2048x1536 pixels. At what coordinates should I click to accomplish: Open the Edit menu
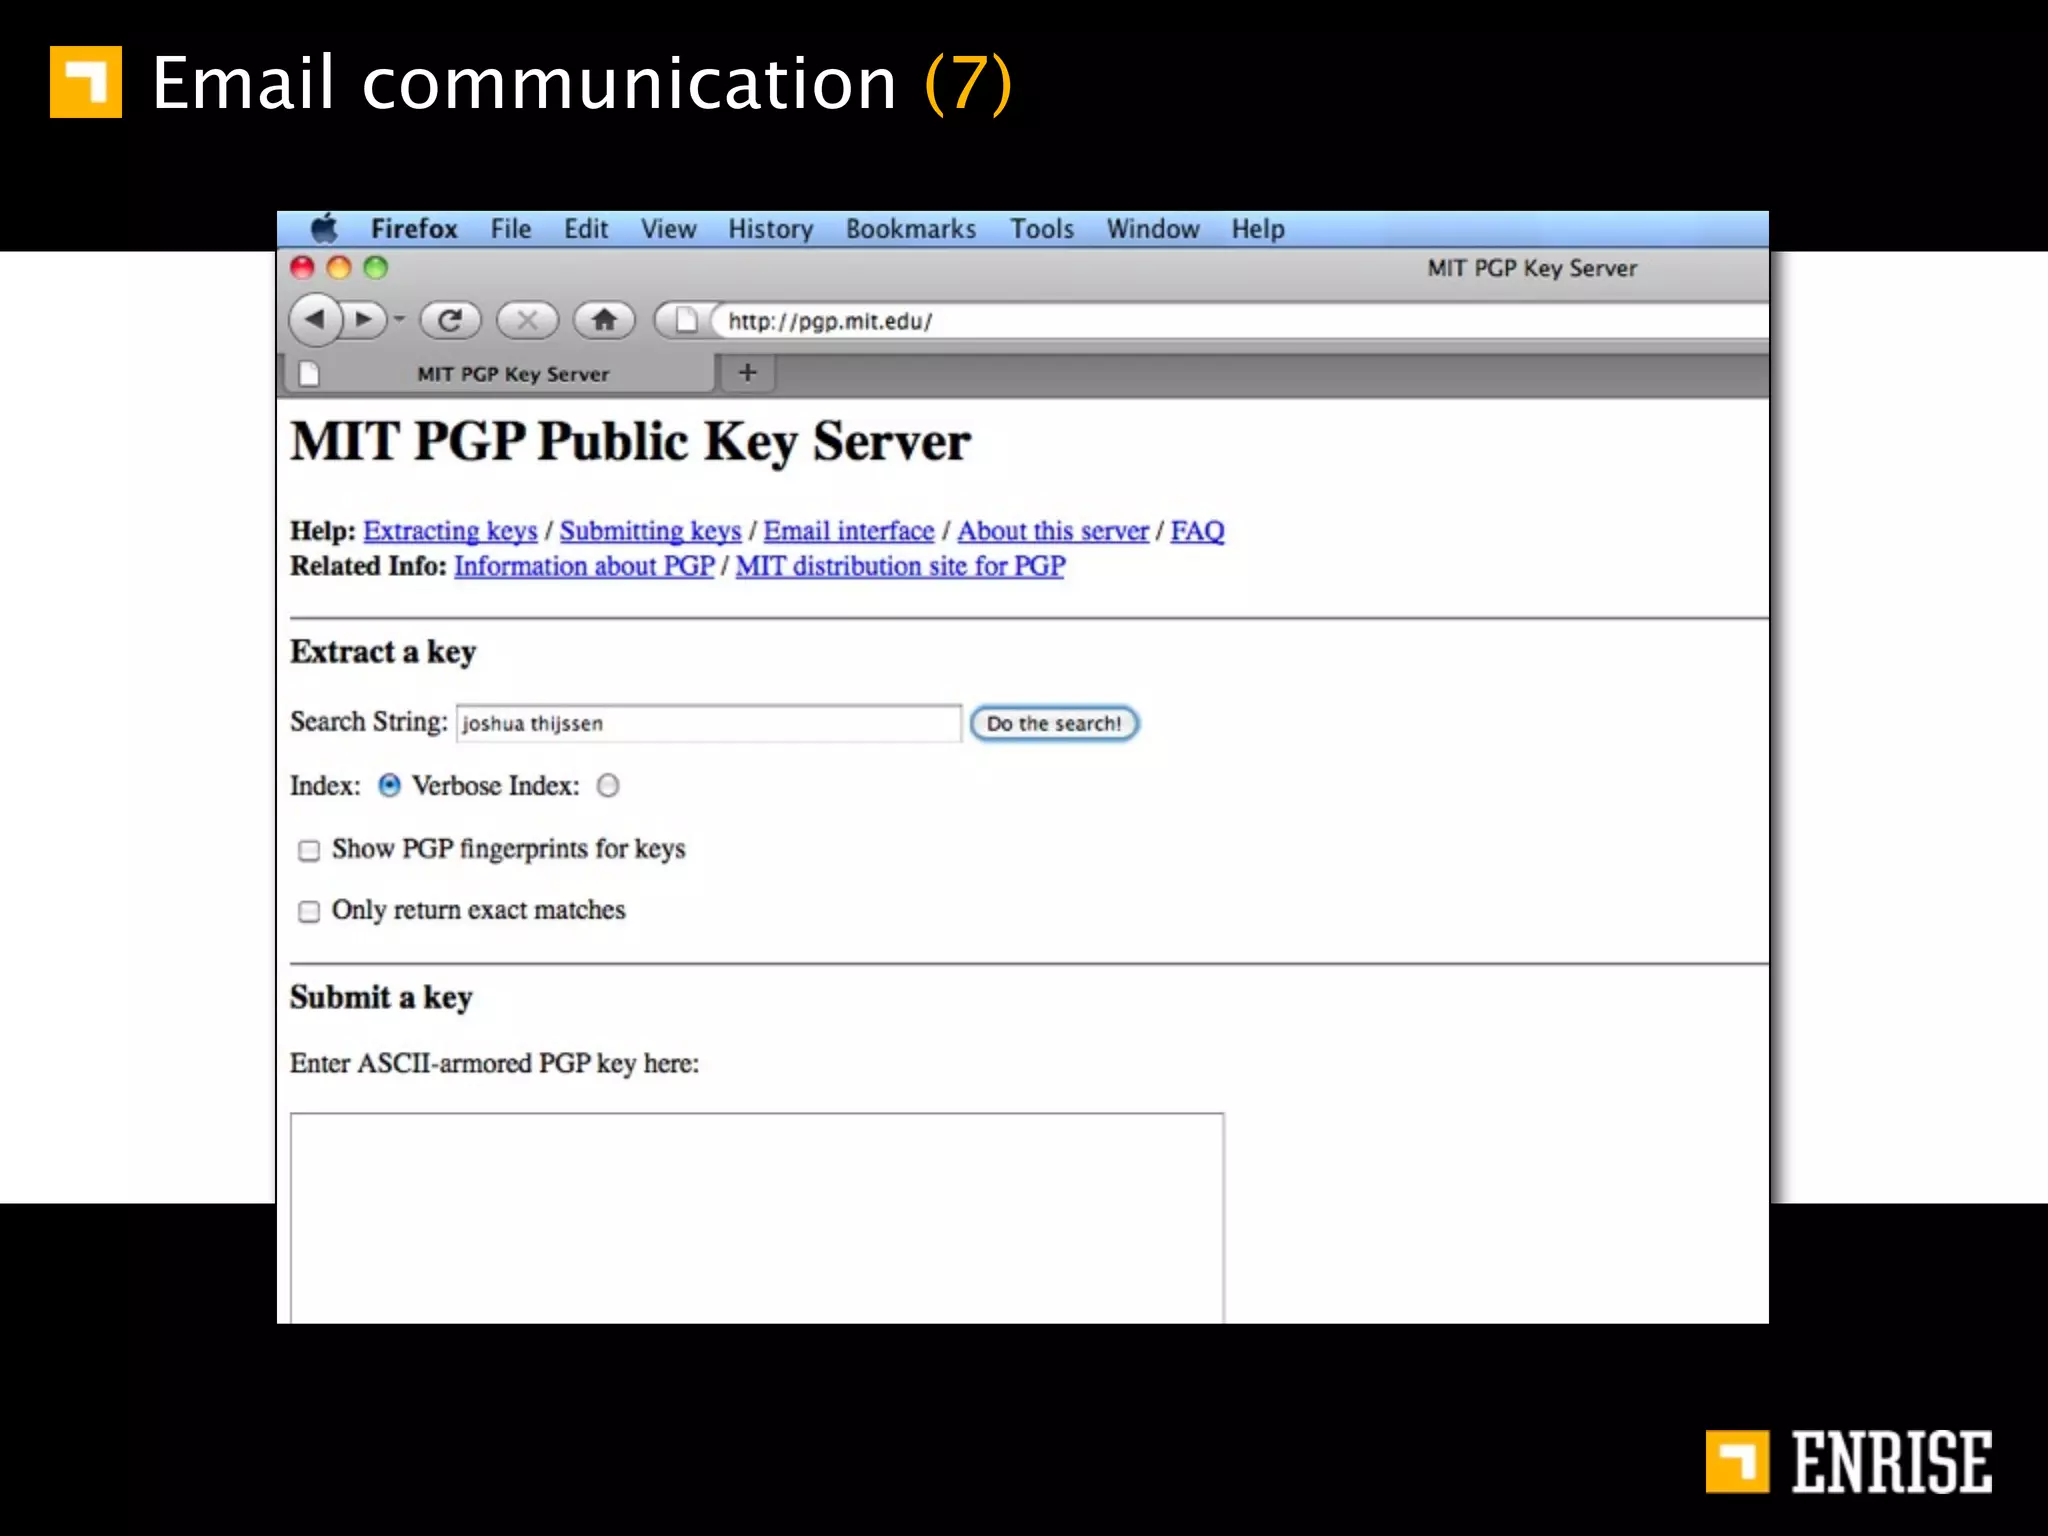pyautogui.click(x=586, y=229)
